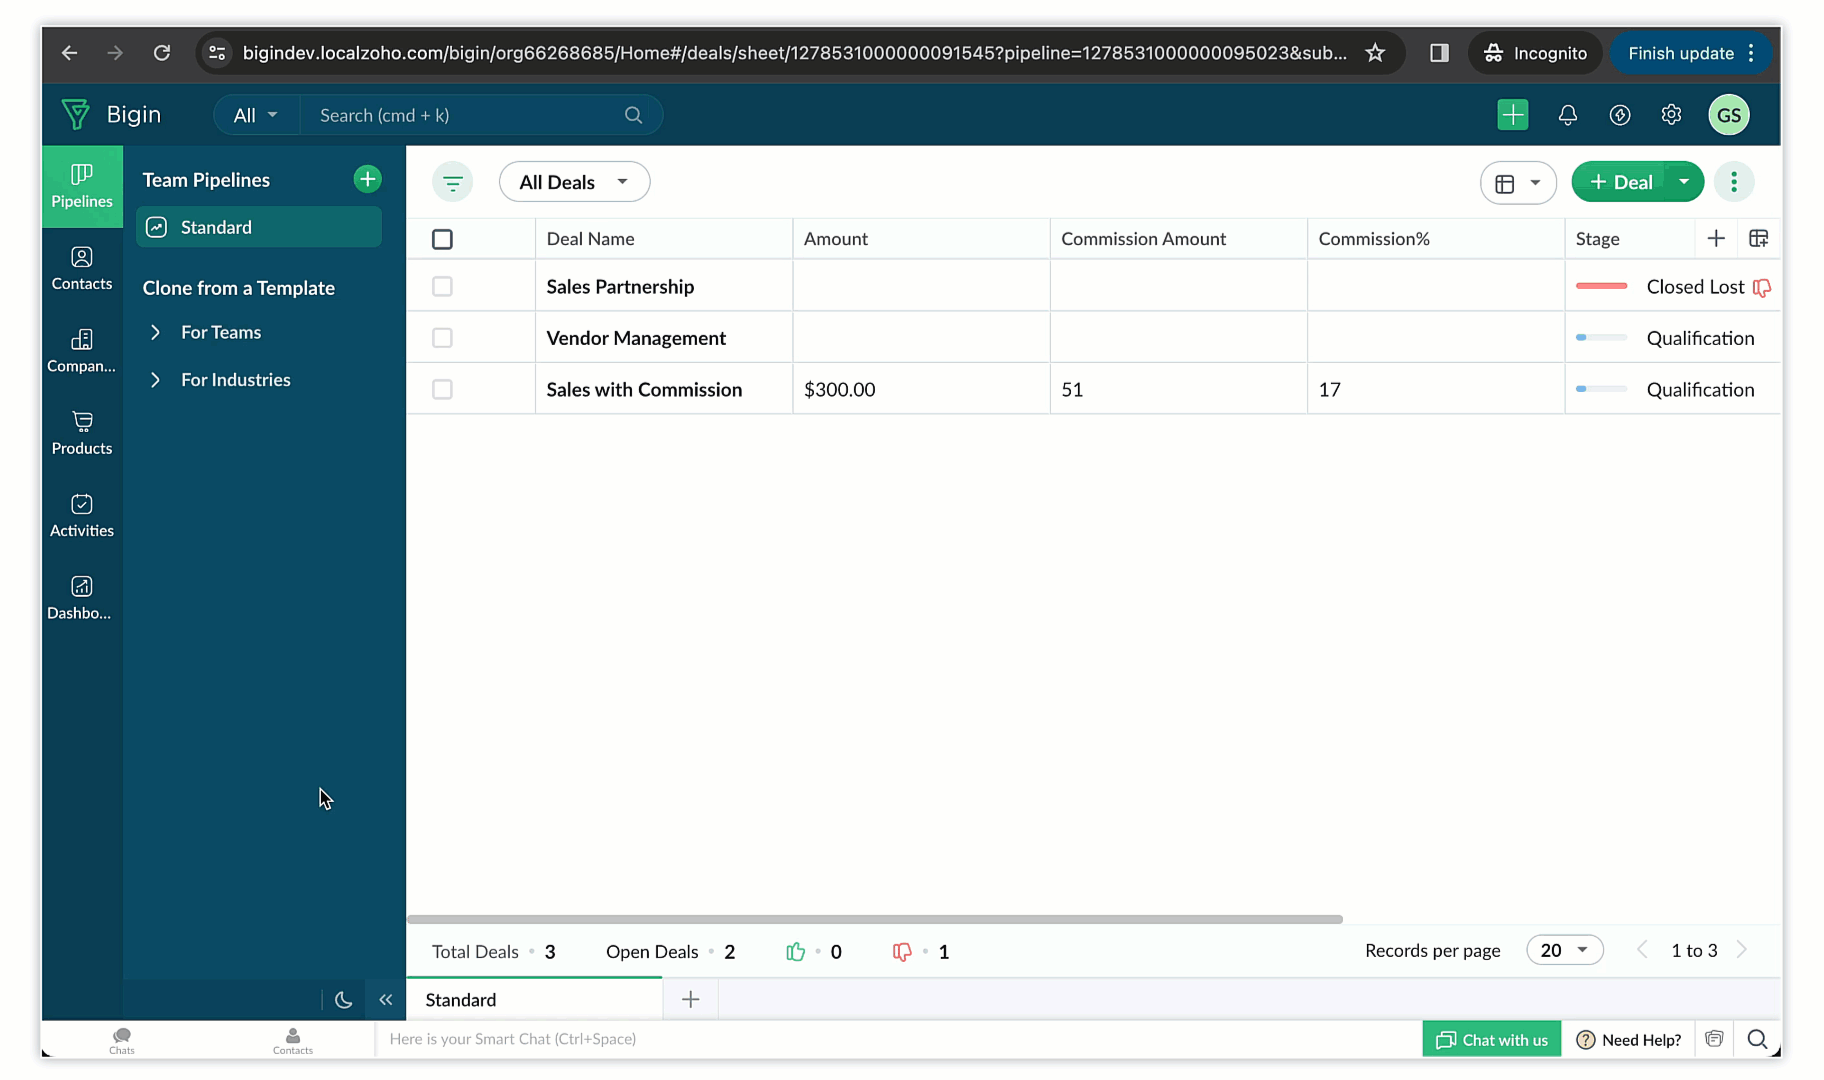This screenshot has width=1824, height=1080.
Task: Click the filter deals icon
Action: 453,182
